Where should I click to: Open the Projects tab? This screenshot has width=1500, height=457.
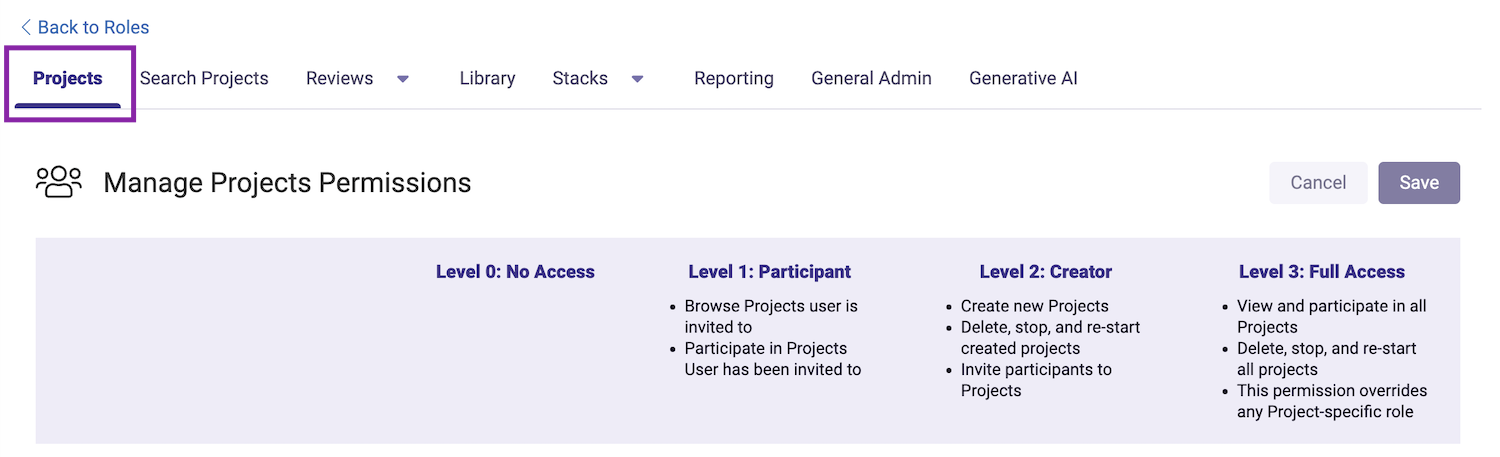click(68, 78)
